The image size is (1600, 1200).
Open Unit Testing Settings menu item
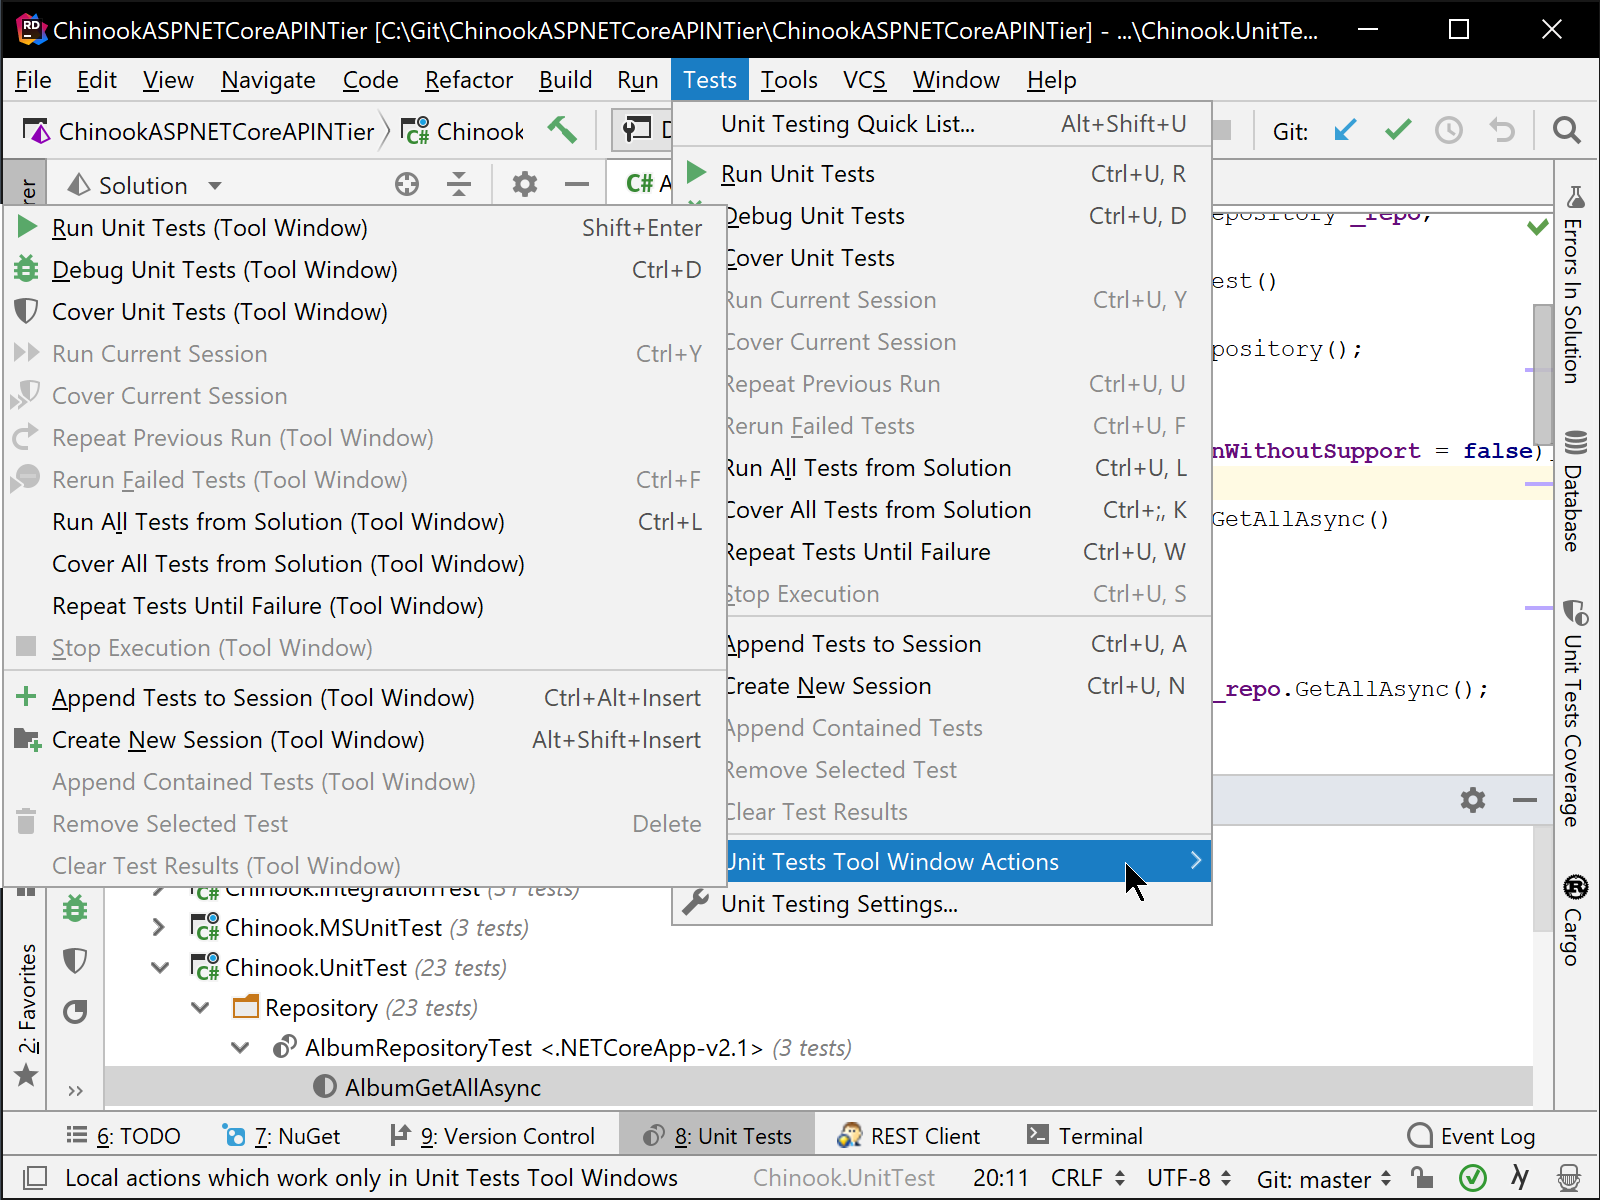(x=942, y=904)
